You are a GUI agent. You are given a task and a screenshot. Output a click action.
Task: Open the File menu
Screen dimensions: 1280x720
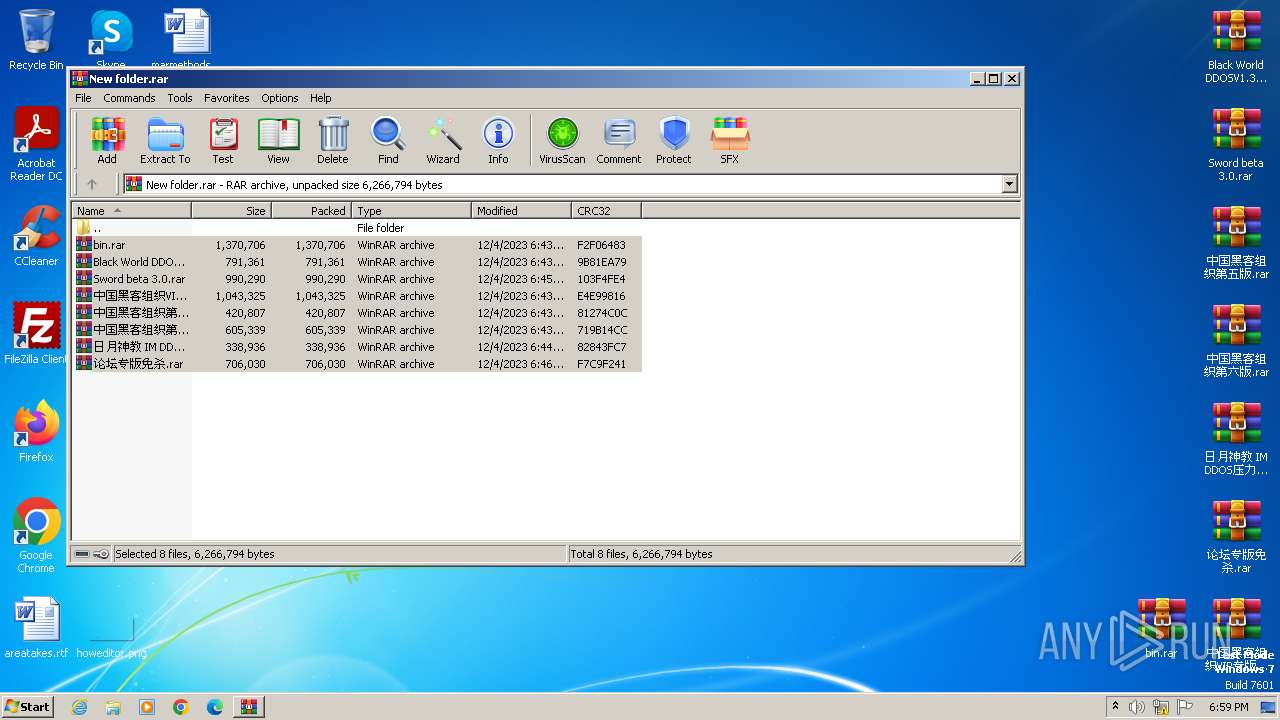(83, 98)
